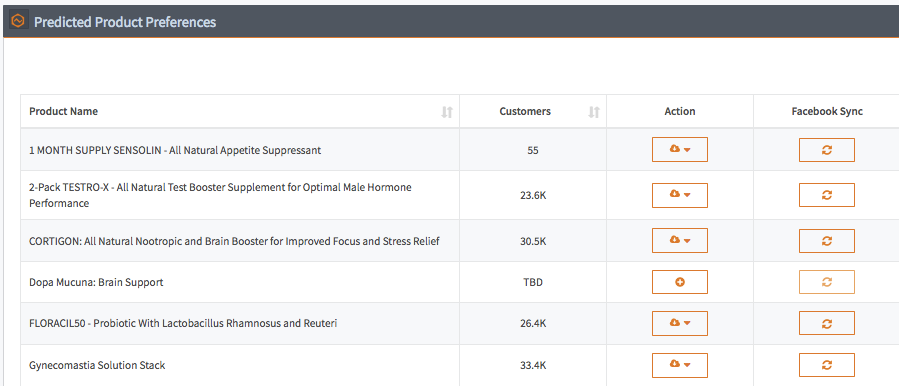Select '2-Pack TESTRO-X' product name

(220, 195)
